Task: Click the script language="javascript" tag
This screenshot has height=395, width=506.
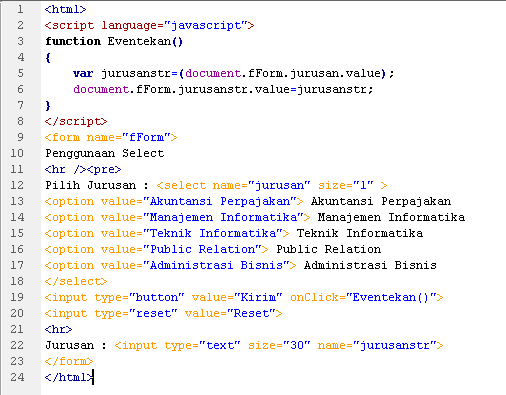Action: pos(149,26)
